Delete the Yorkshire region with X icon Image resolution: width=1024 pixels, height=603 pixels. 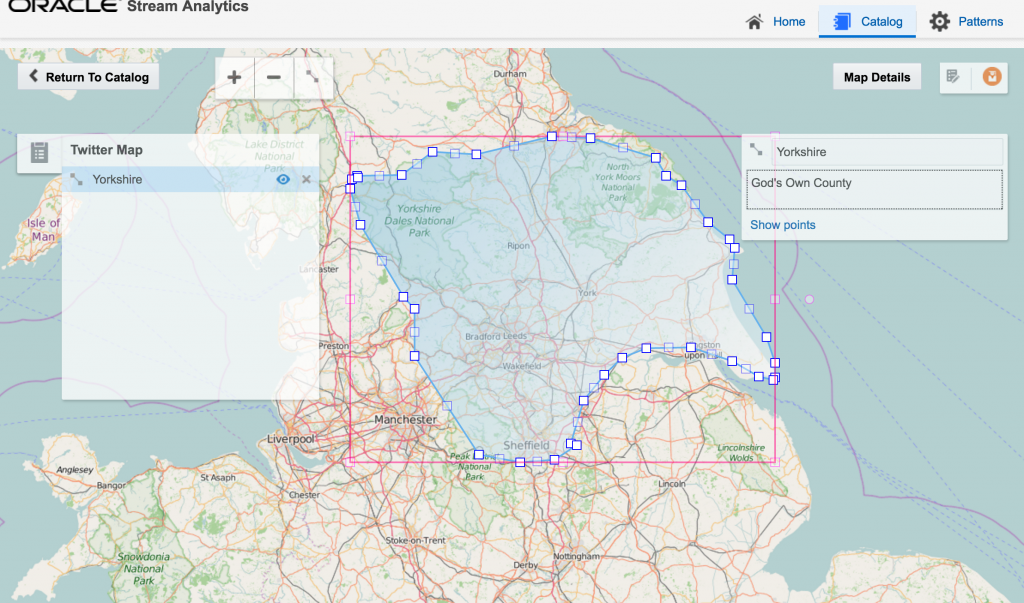click(x=306, y=180)
